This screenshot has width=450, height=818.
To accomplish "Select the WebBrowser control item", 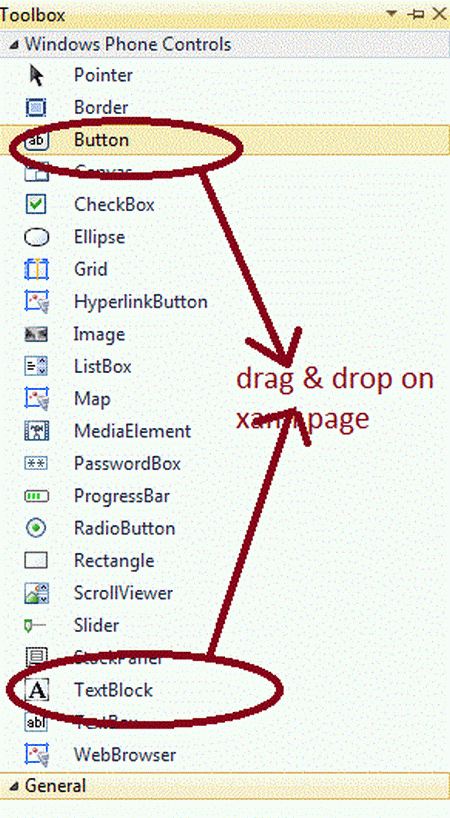I will tap(225, 755).
